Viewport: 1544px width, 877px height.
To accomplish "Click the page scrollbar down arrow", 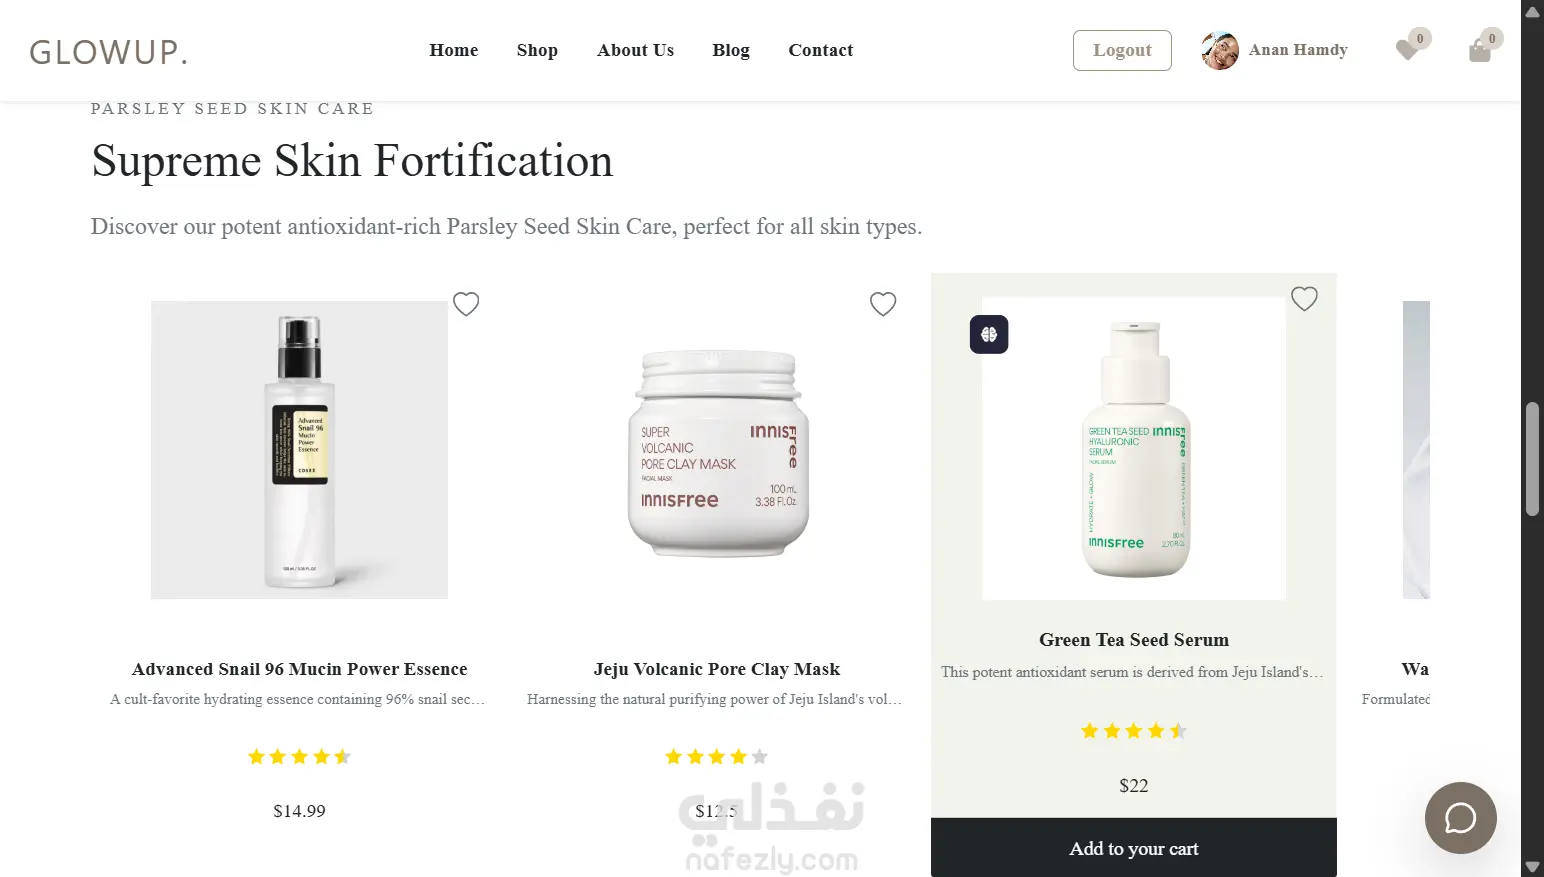I will coord(1532,866).
